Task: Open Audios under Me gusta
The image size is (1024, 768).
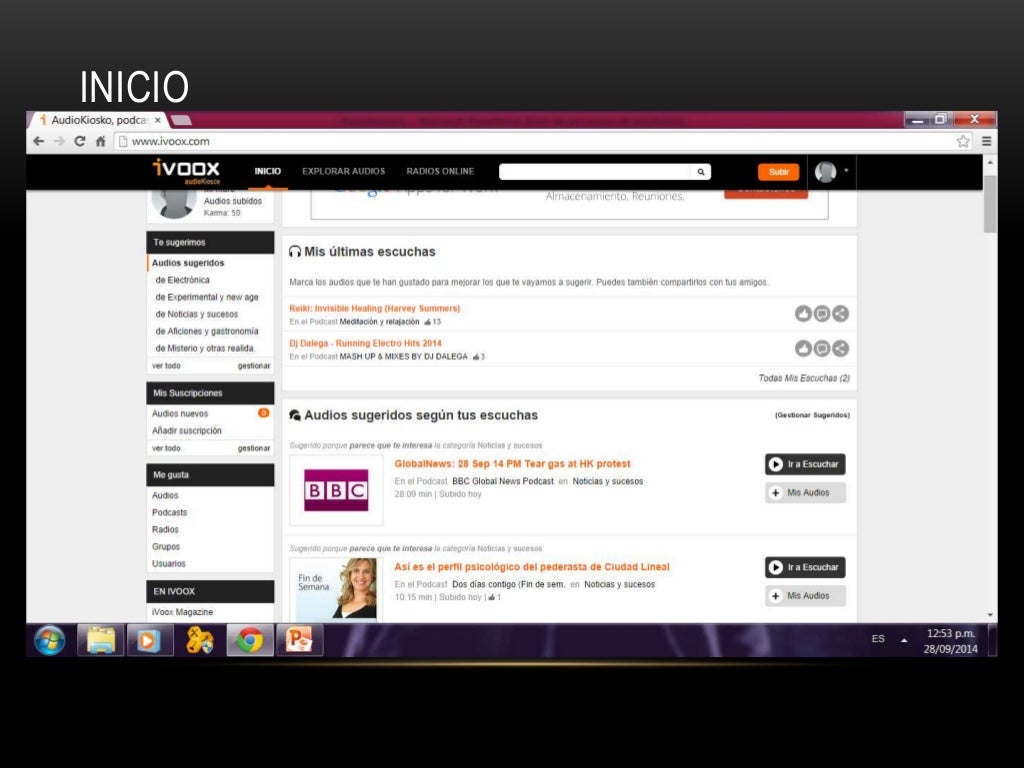Action: coord(165,495)
